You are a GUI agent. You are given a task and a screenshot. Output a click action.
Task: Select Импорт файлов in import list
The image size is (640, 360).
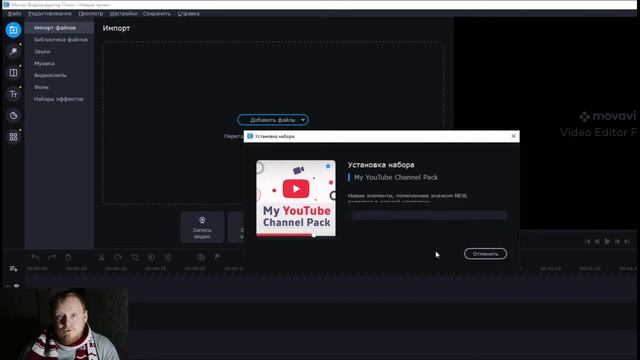tap(59, 28)
